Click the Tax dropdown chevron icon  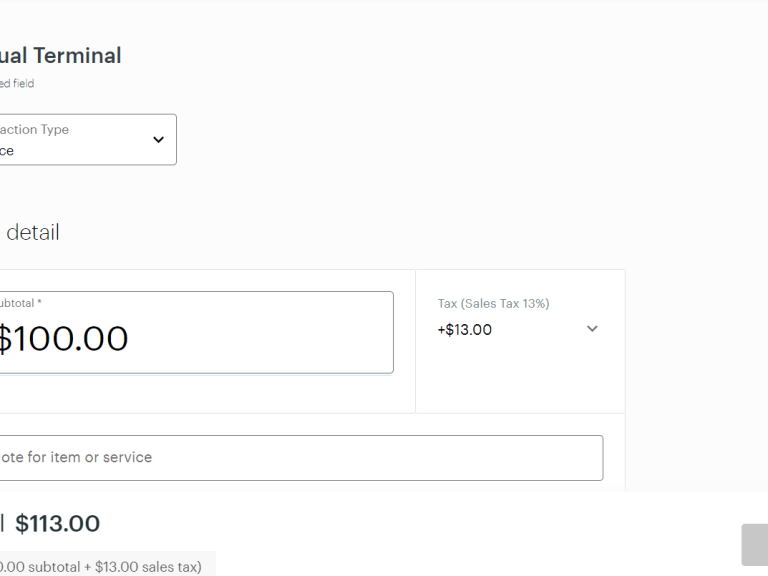pos(592,329)
